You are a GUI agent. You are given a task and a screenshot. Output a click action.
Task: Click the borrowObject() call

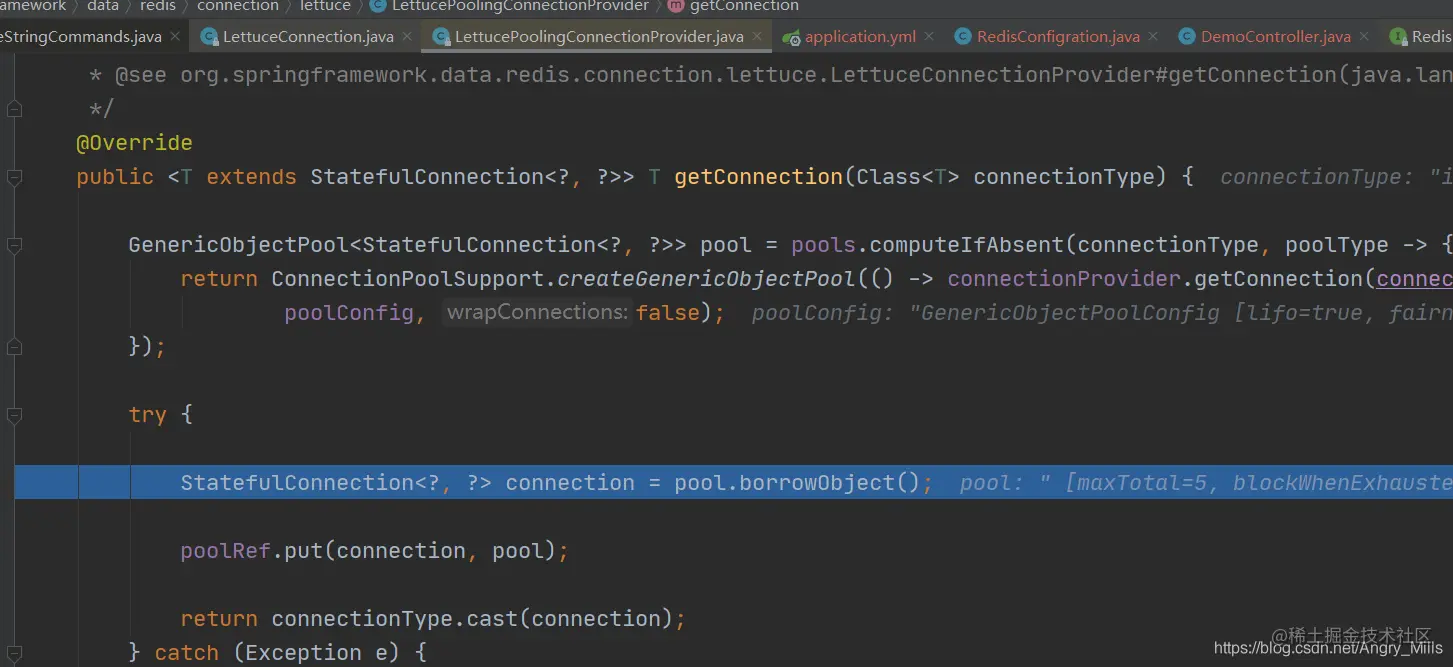(830, 482)
